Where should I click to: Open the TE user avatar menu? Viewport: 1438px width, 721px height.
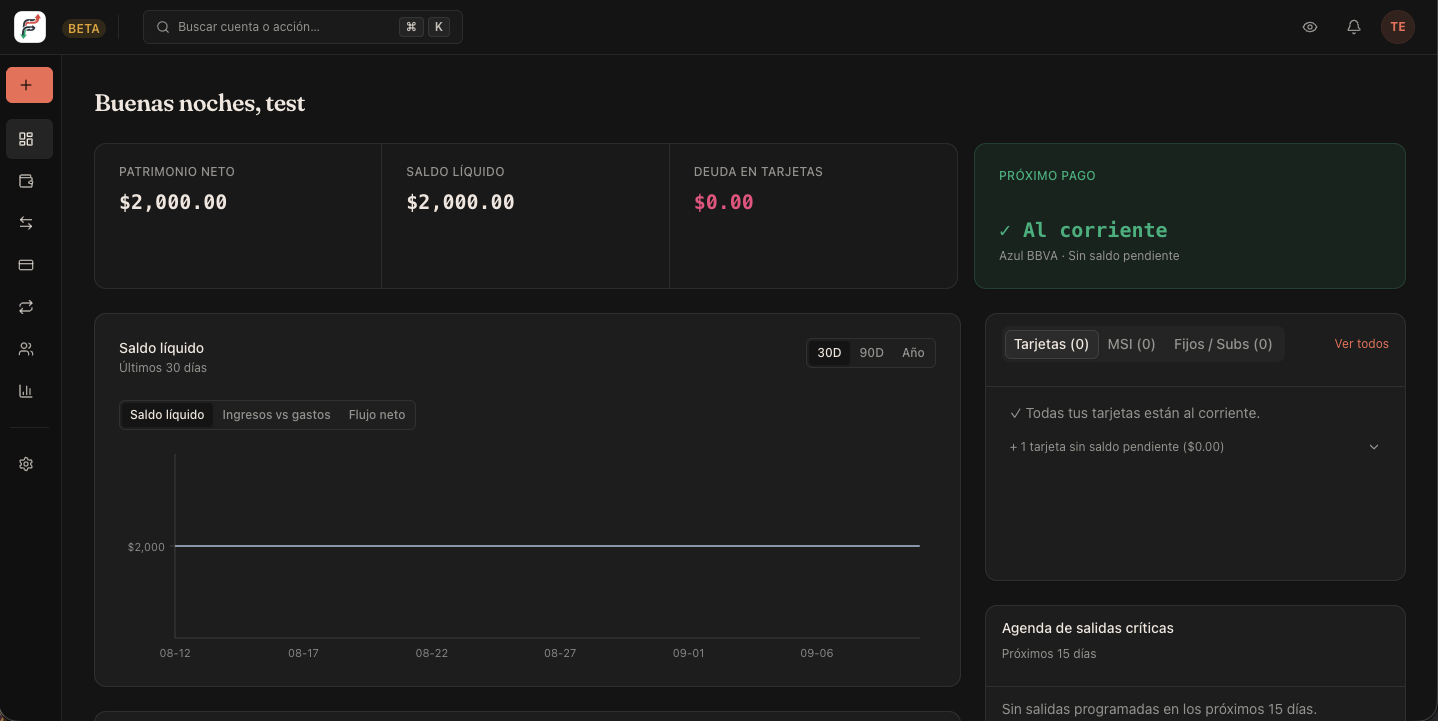coord(1398,27)
